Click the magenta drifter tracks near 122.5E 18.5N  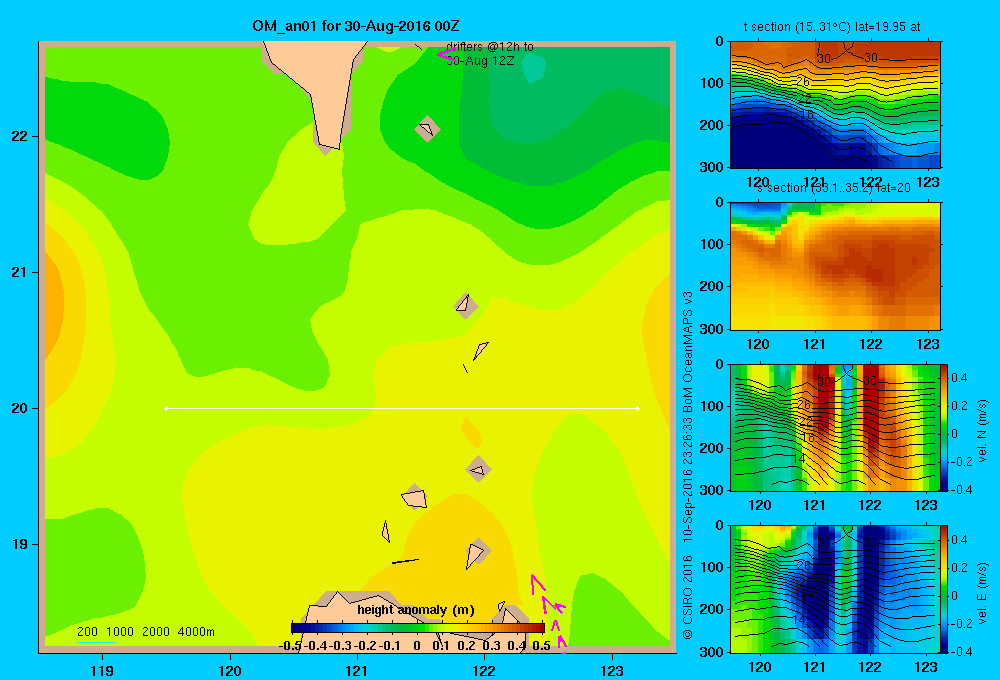548,612
